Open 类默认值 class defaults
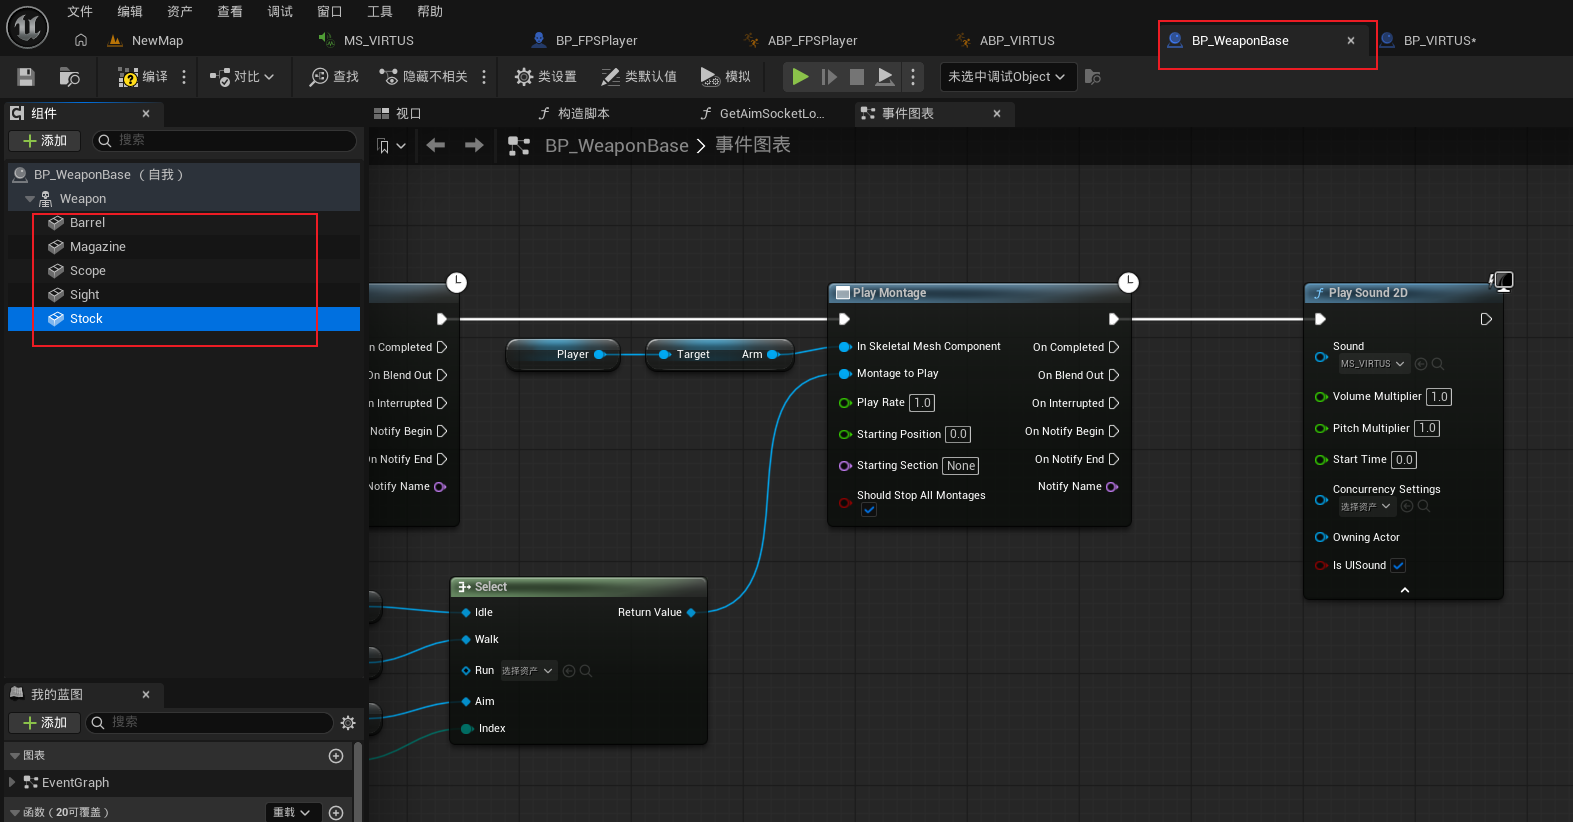The image size is (1573, 822). click(638, 77)
